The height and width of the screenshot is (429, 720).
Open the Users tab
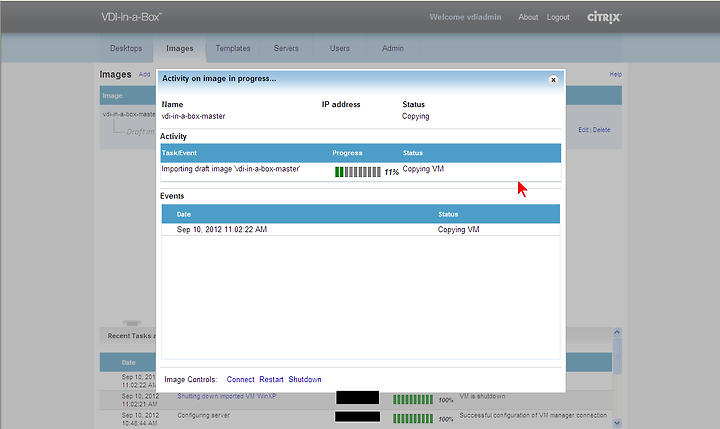click(339, 48)
